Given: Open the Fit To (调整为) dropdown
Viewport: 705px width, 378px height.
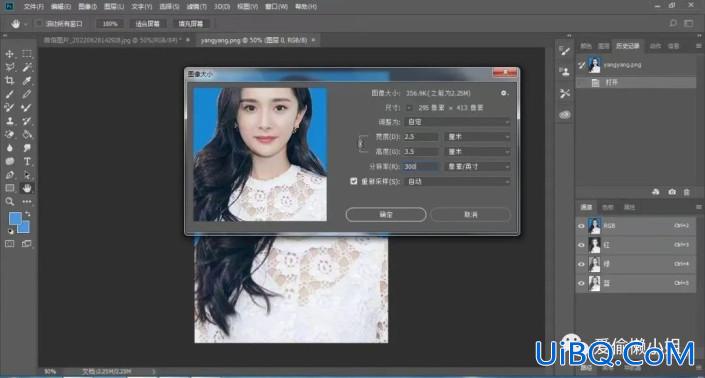Looking at the screenshot, I should 457,122.
